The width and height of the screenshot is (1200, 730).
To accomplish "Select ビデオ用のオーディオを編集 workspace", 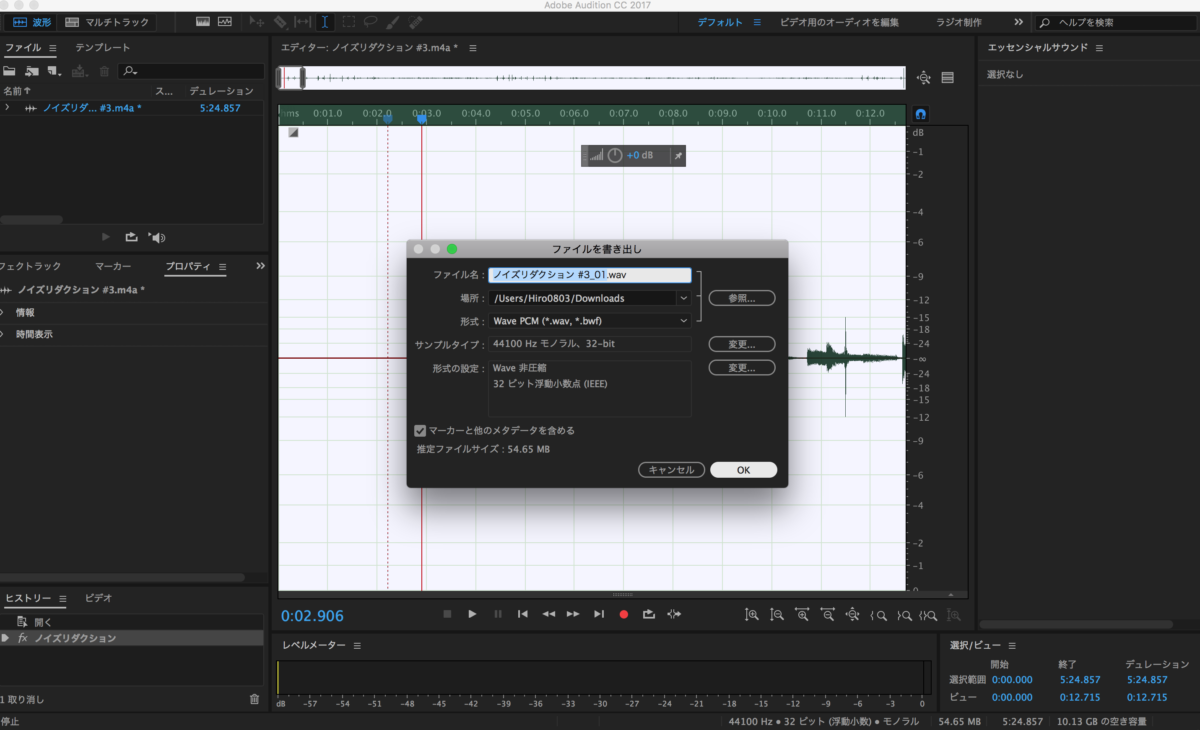I will [840, 21].
